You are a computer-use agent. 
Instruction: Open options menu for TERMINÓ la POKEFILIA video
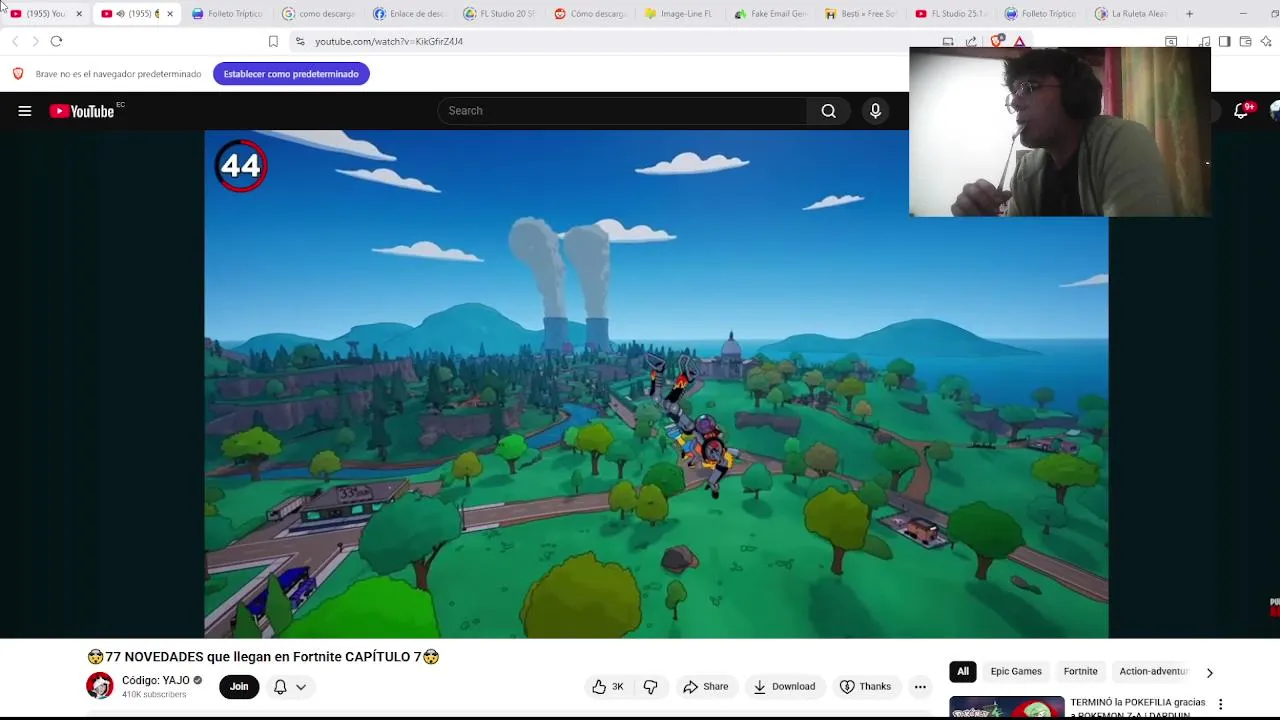point(1220,705)
